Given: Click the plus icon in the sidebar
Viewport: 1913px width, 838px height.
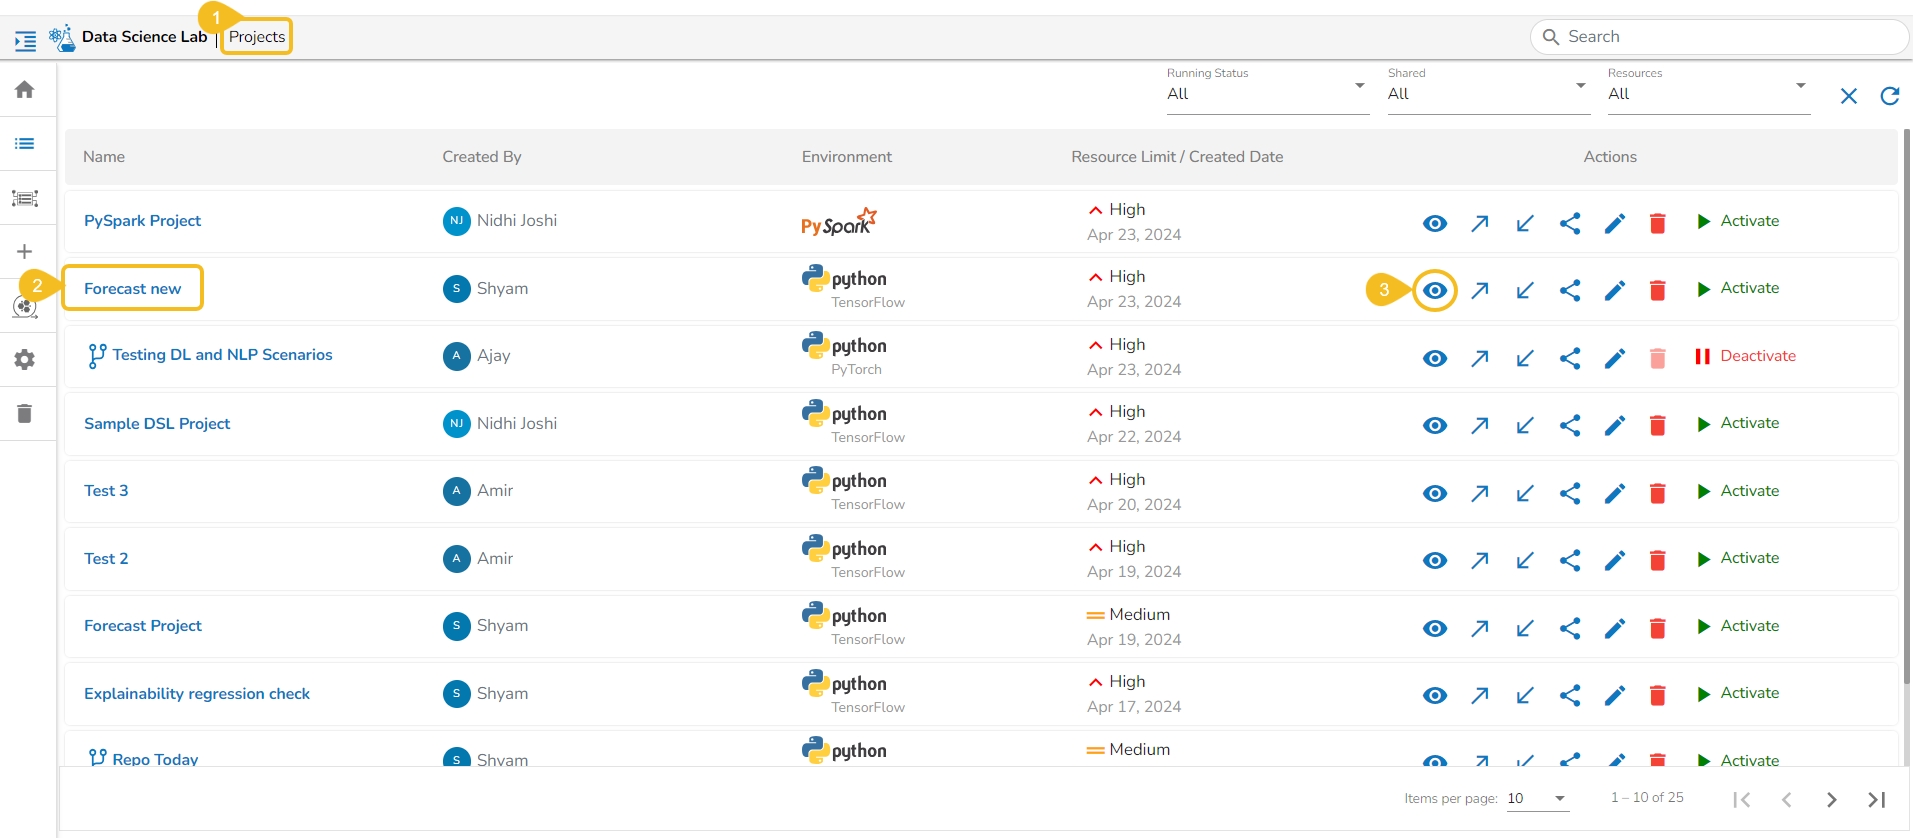Looking at the screenshot, I should (x=25, y=252).
